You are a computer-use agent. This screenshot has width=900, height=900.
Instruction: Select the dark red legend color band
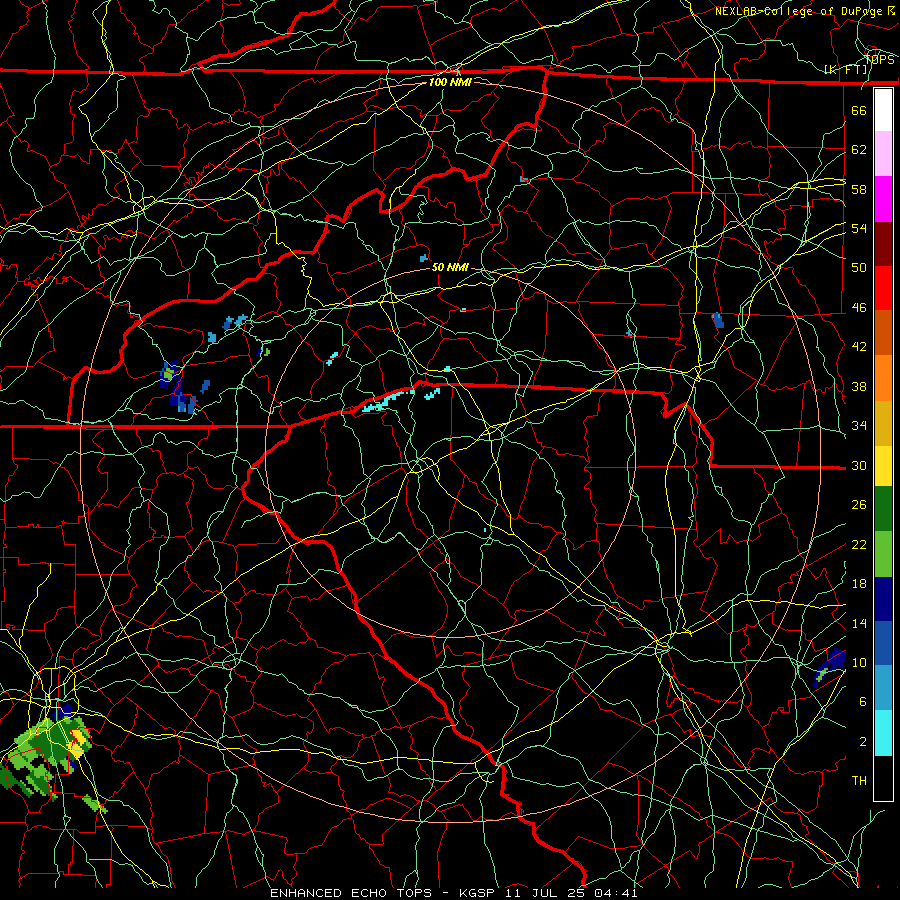pyautogui.click(x=883, y=245)
